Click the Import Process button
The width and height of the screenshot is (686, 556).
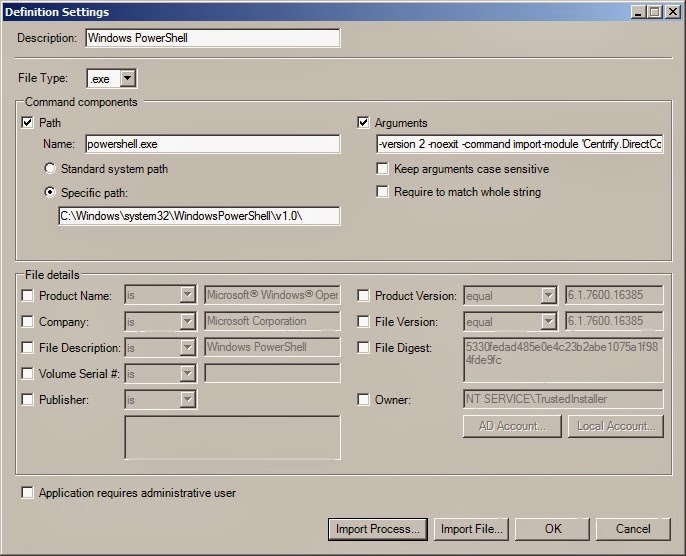[x=378, y=529]
